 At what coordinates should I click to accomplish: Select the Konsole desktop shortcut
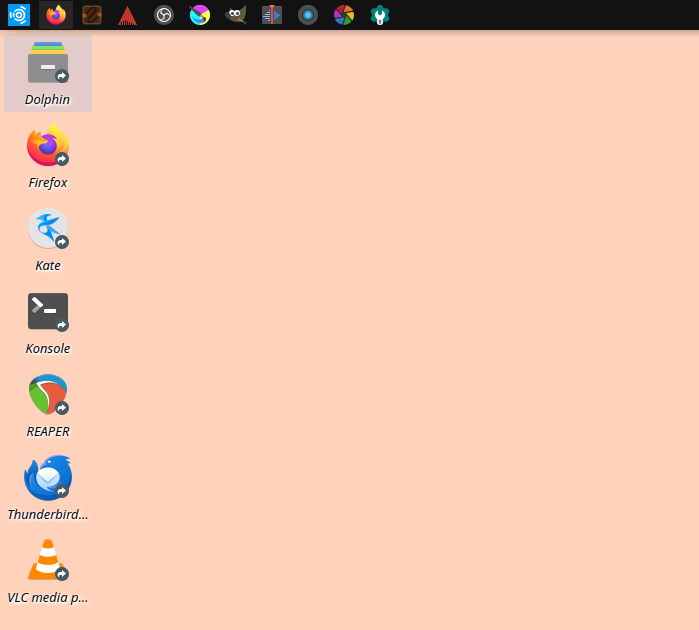coord(48,322)
